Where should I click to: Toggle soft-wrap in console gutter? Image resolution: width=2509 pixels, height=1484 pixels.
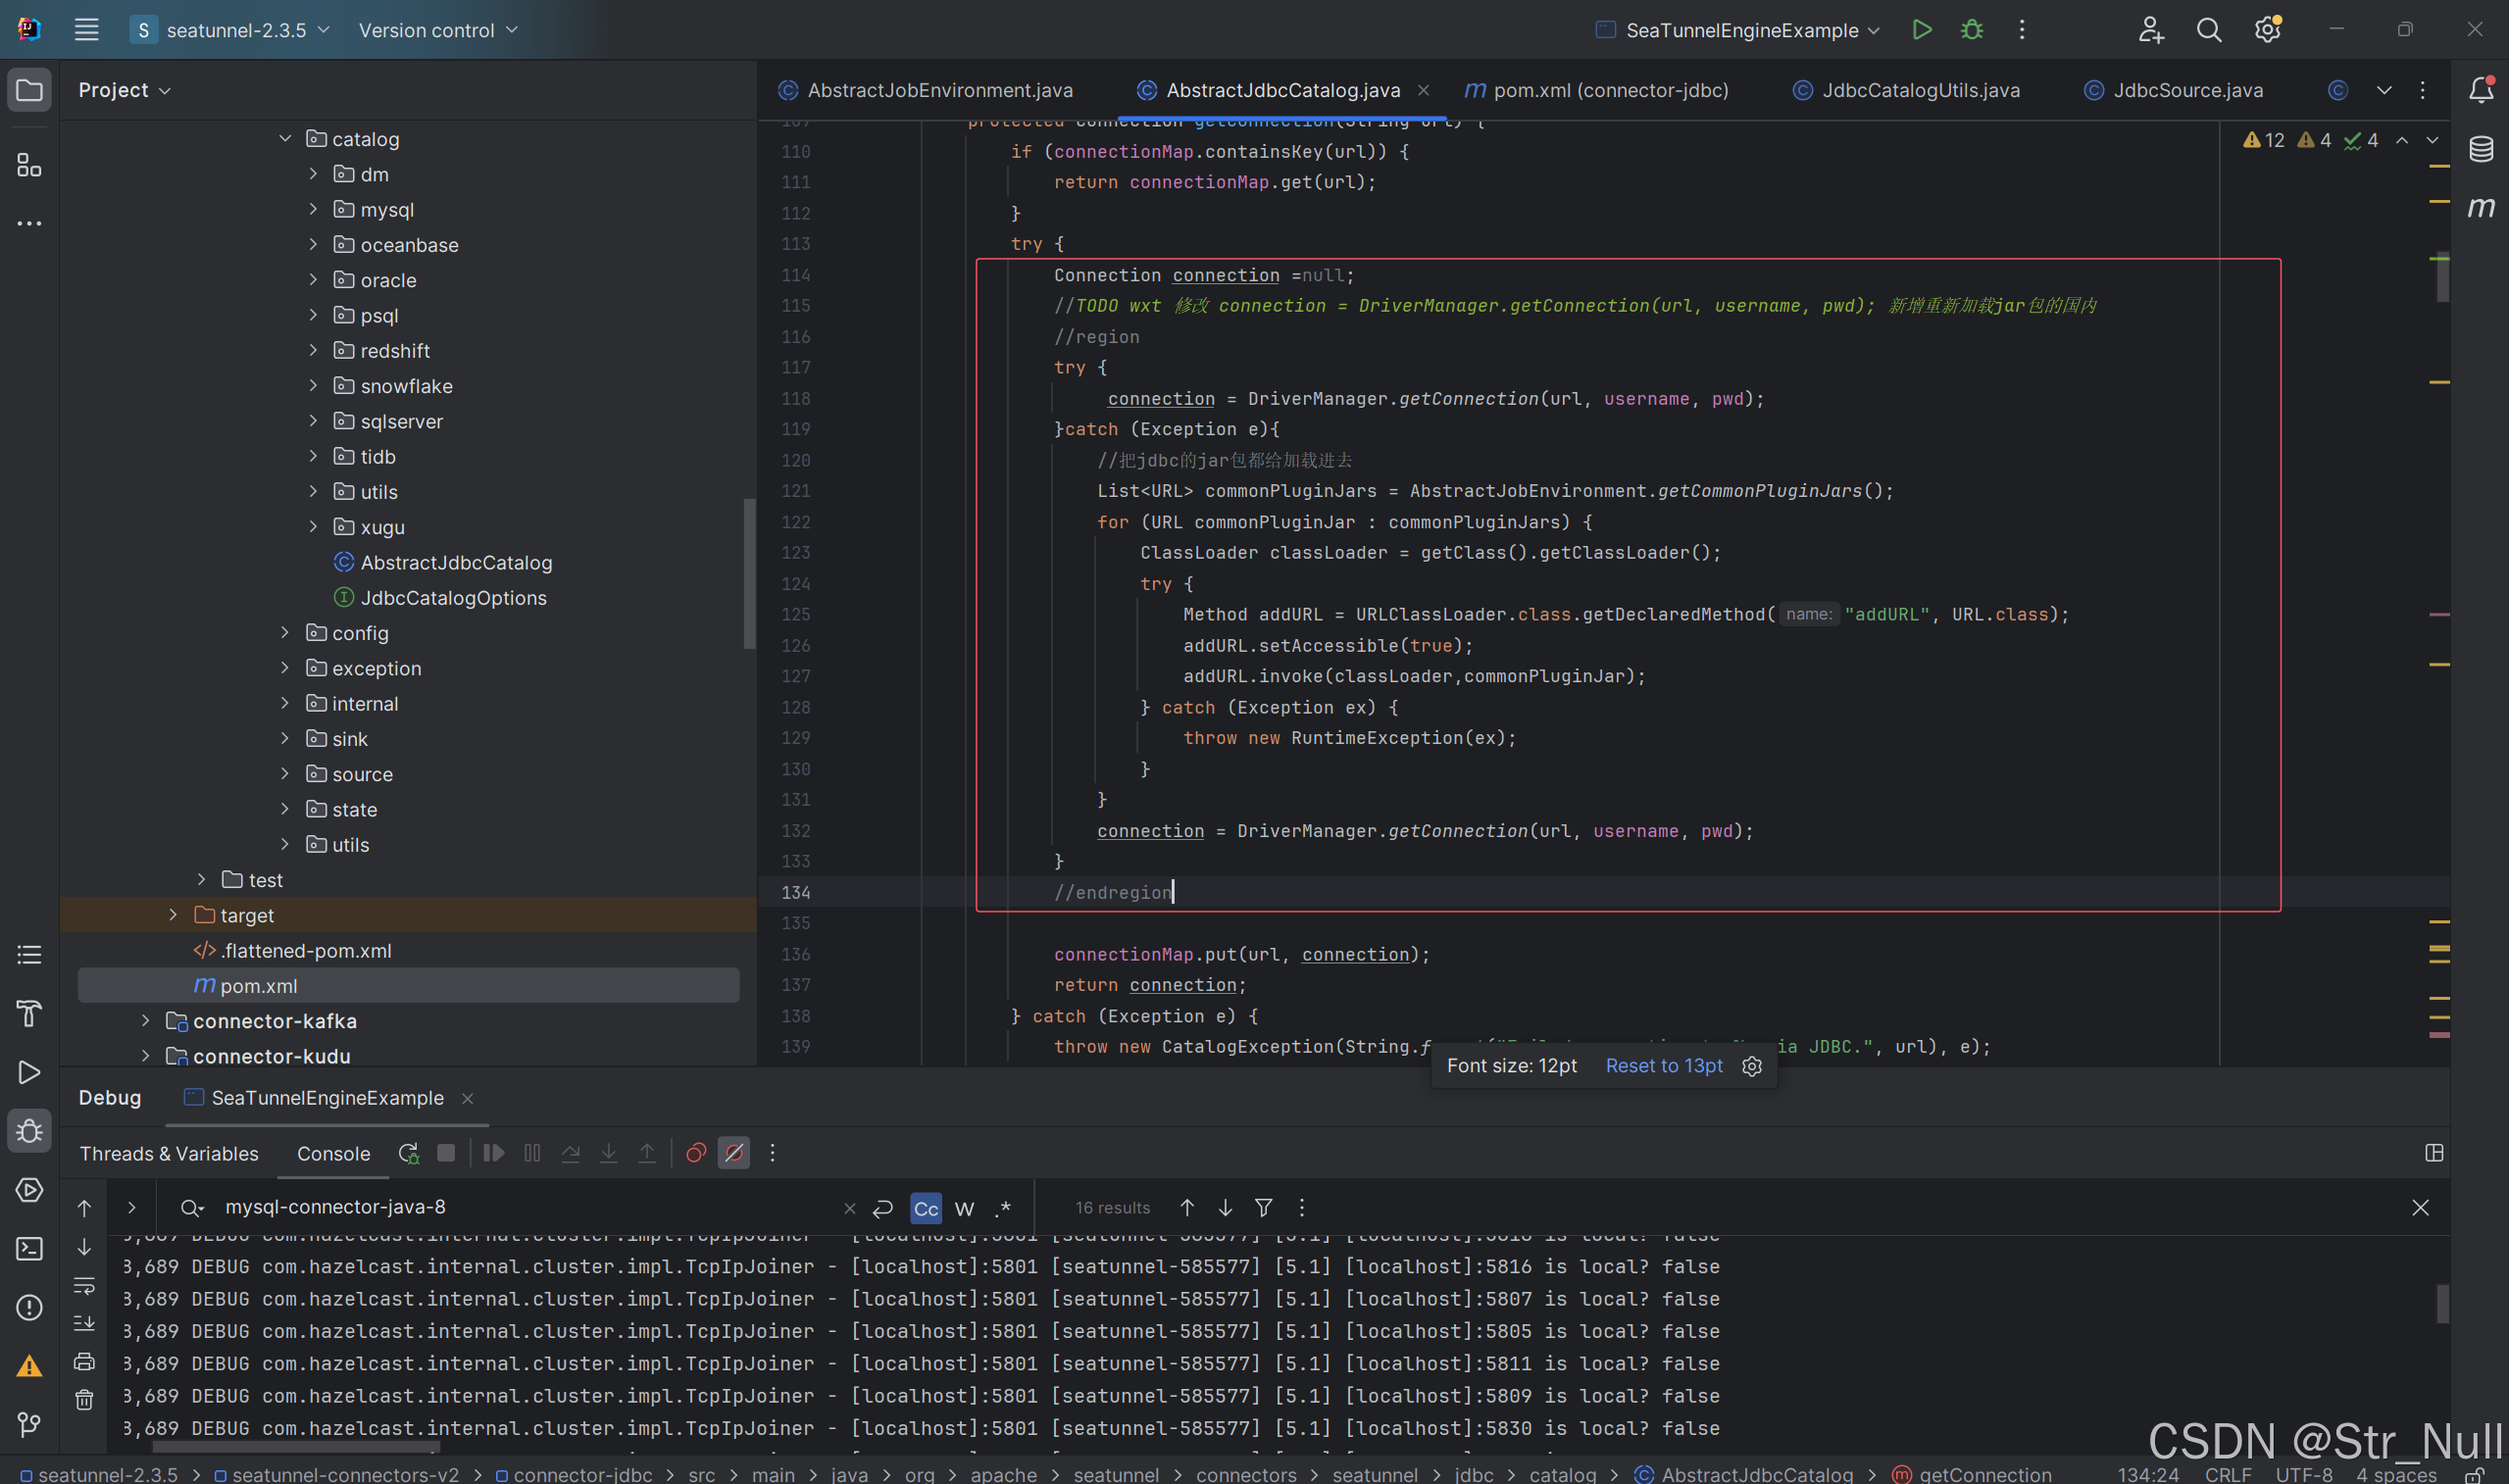[84, 1285]
